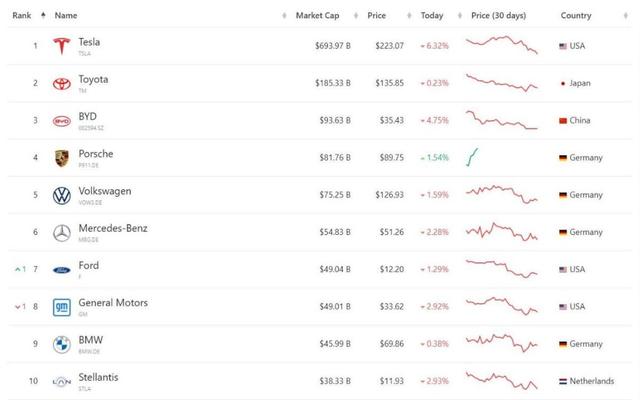This screenshot has height=400, width=640.
Task: Click the Mercedes-Benz star icon
Action: click(x=61, y=233)
